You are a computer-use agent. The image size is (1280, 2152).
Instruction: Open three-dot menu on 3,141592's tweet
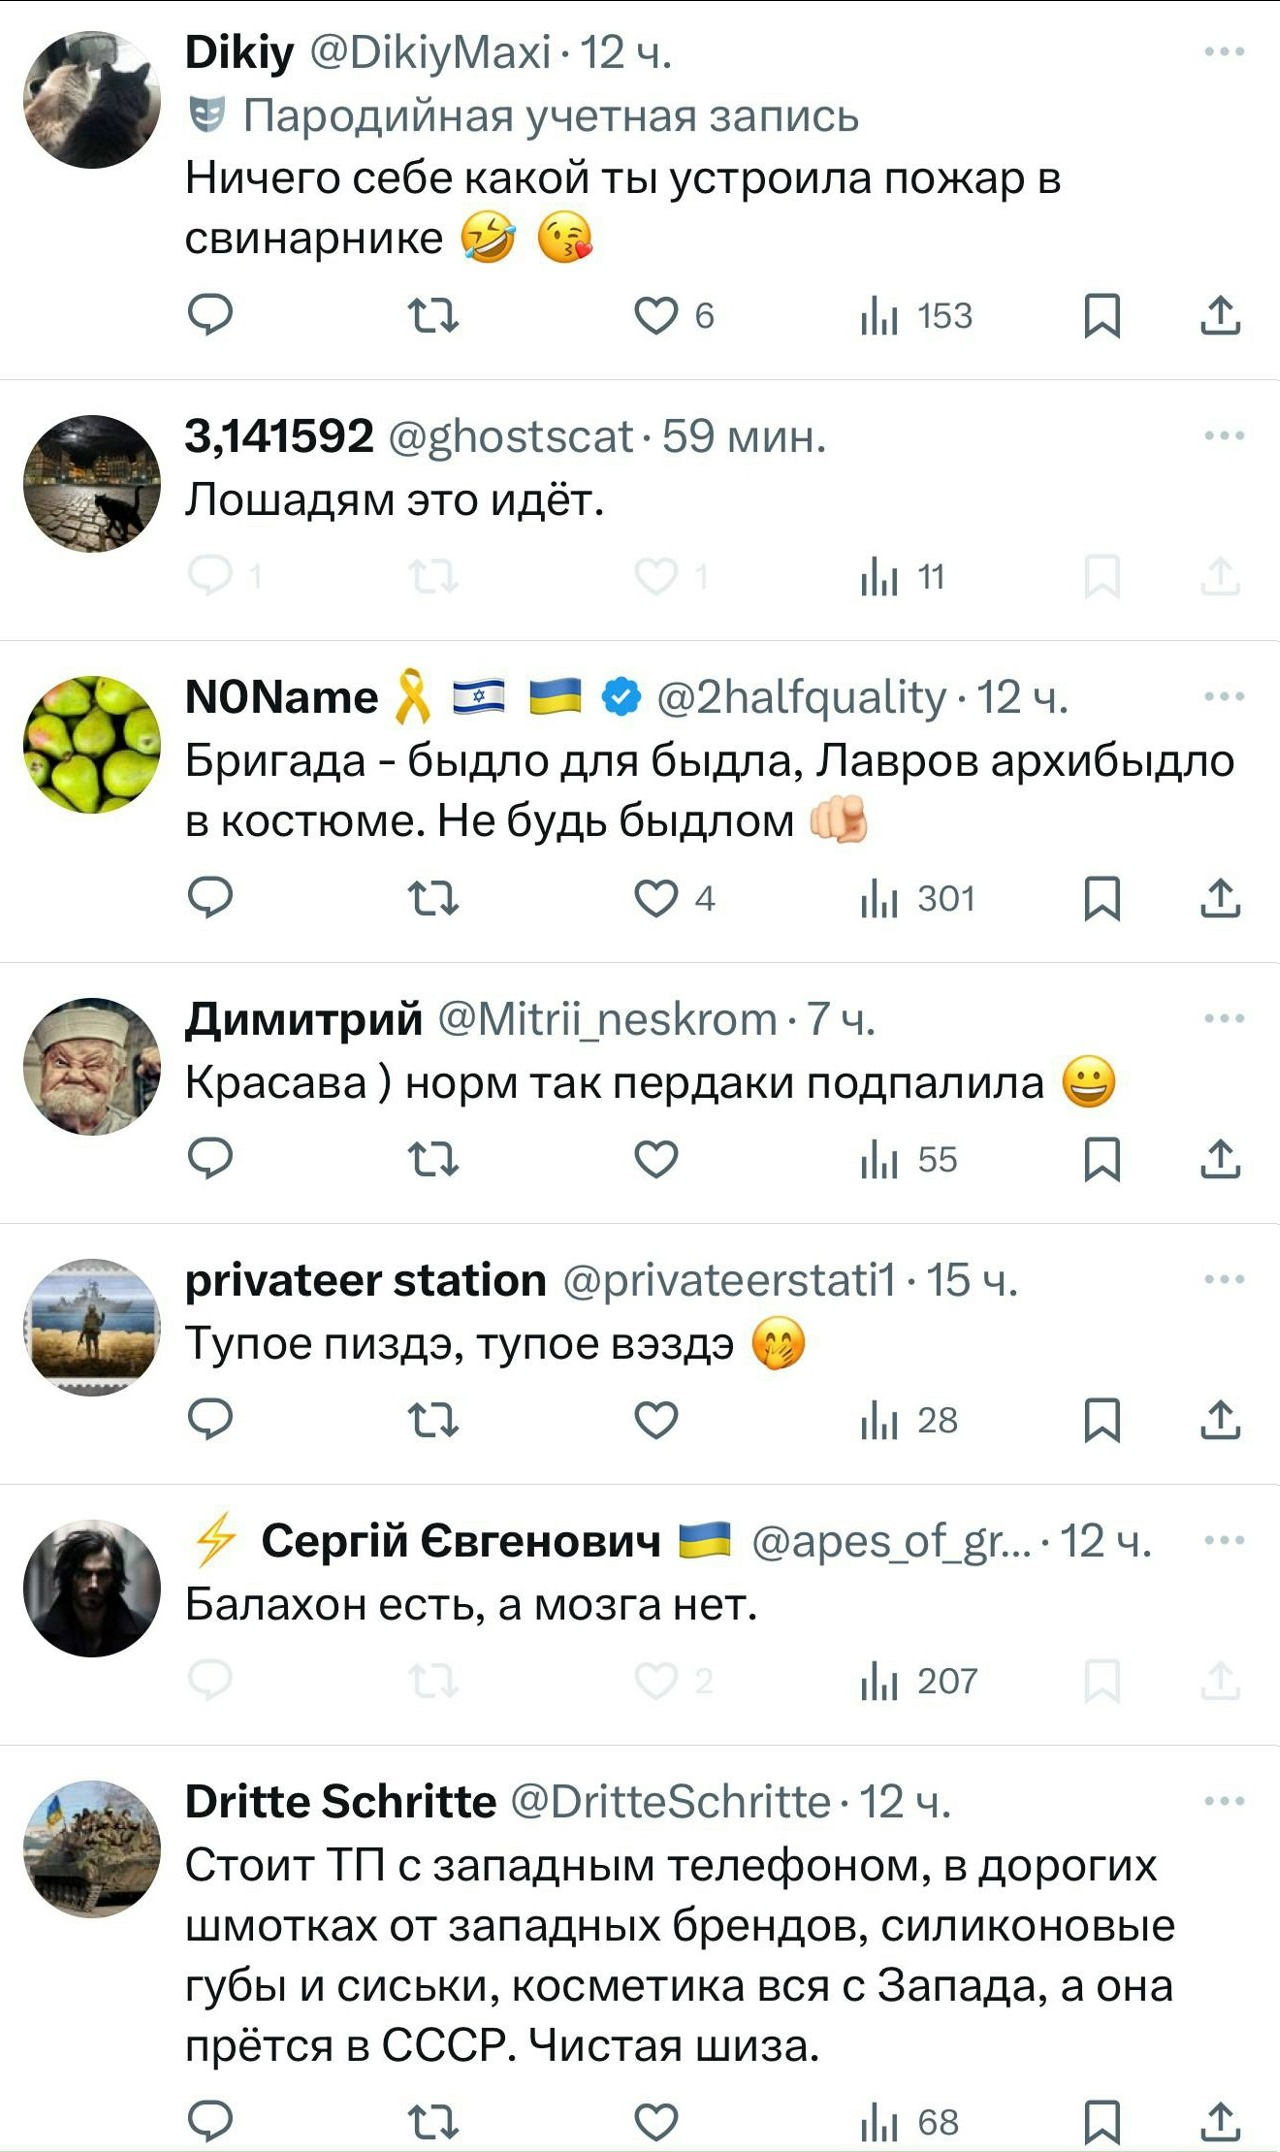tap(1224, 436)
